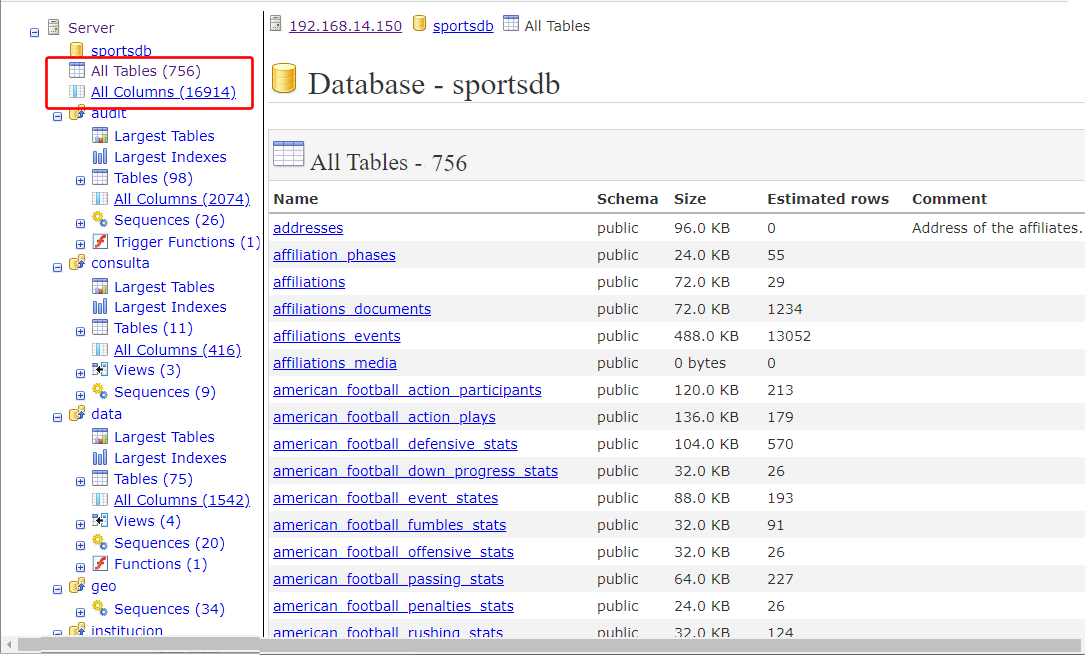
Task: Open american_football_defensive_stats table link
Action: coord(395,443)
